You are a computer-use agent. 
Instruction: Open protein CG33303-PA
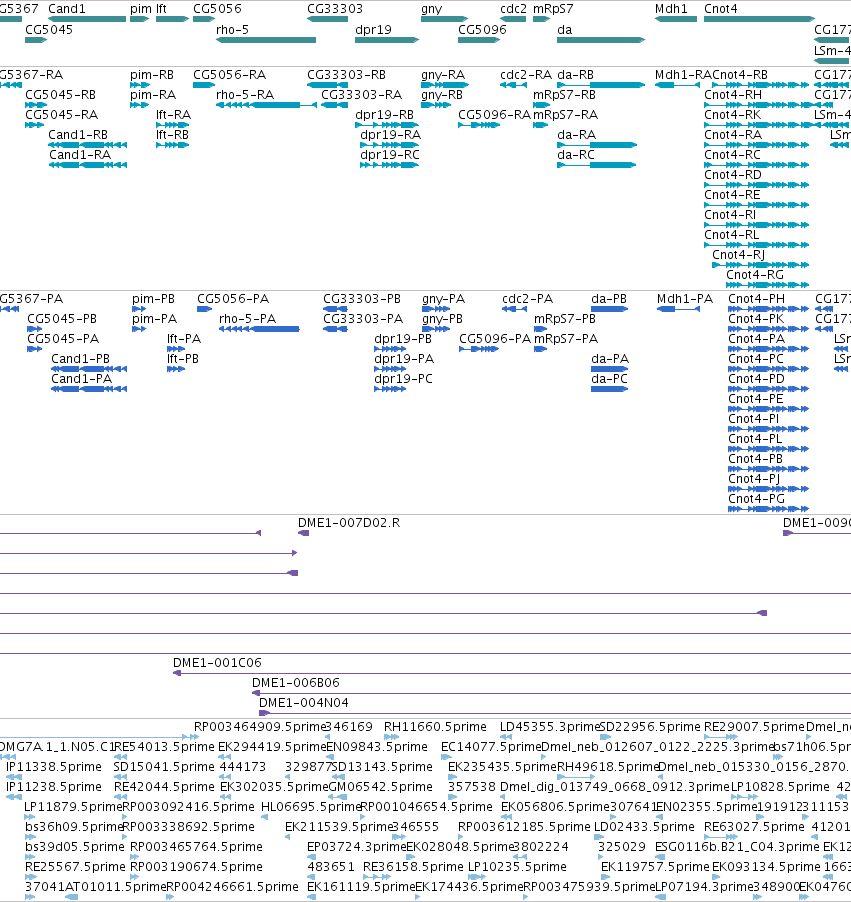pos(362,319)
